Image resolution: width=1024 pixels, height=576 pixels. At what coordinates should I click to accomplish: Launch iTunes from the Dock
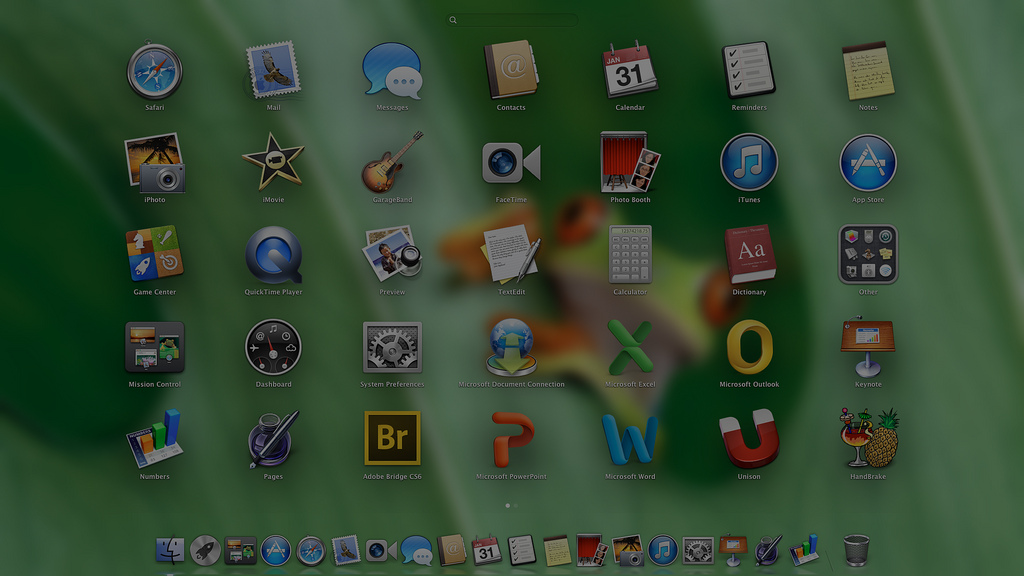663,551
